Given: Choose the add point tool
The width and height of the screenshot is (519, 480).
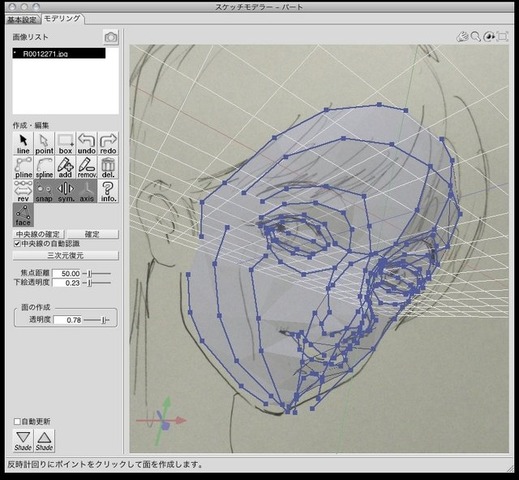Looking at the screenshot, I should point(66,168).
